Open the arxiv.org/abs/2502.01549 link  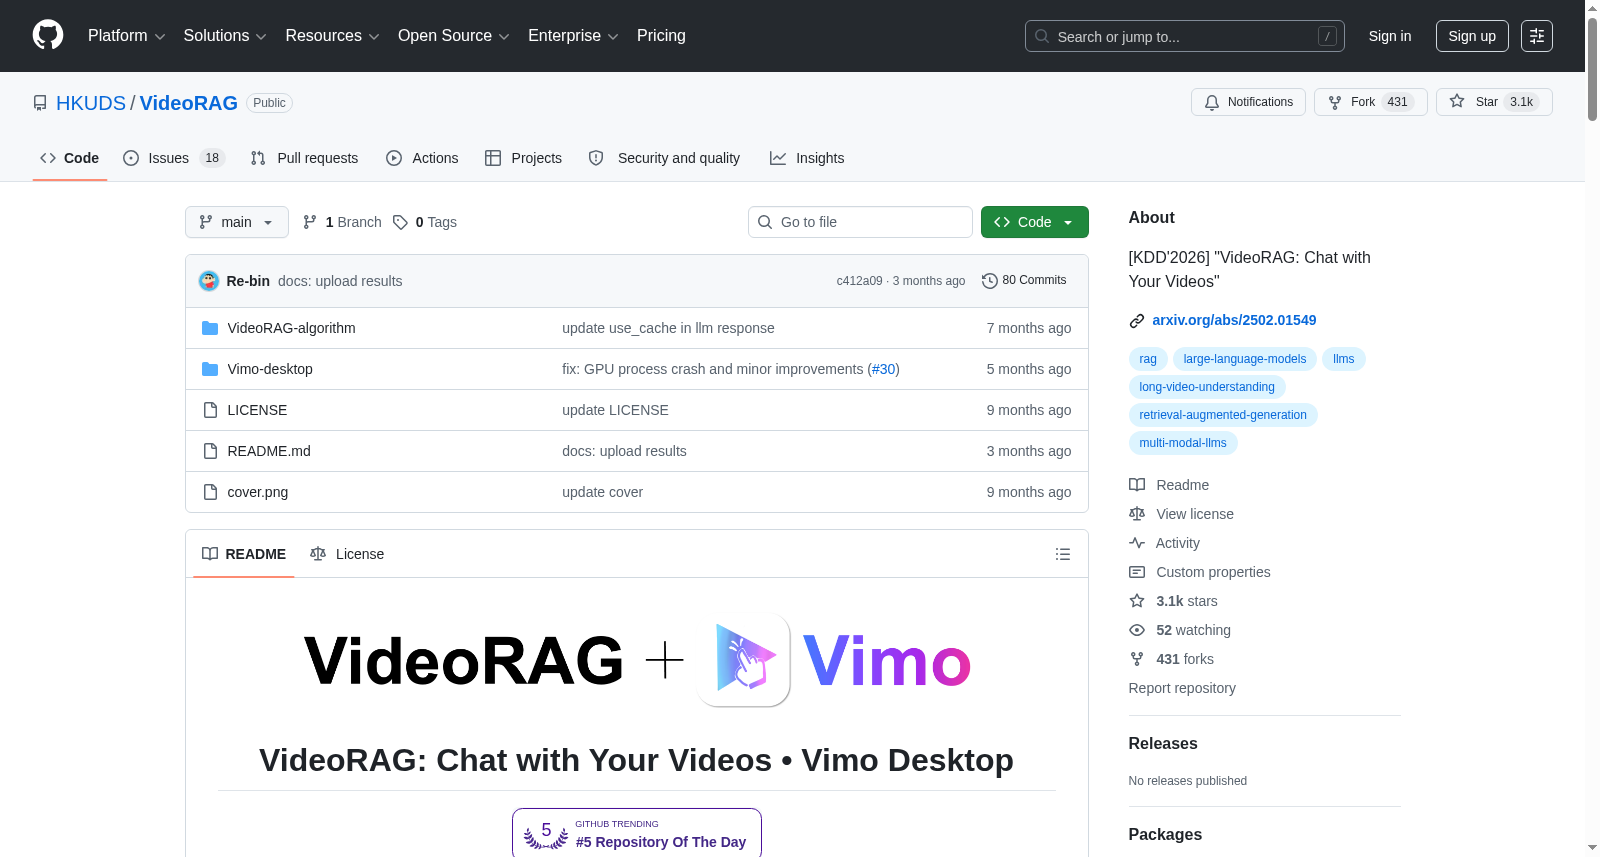(x=1234, y=320)
